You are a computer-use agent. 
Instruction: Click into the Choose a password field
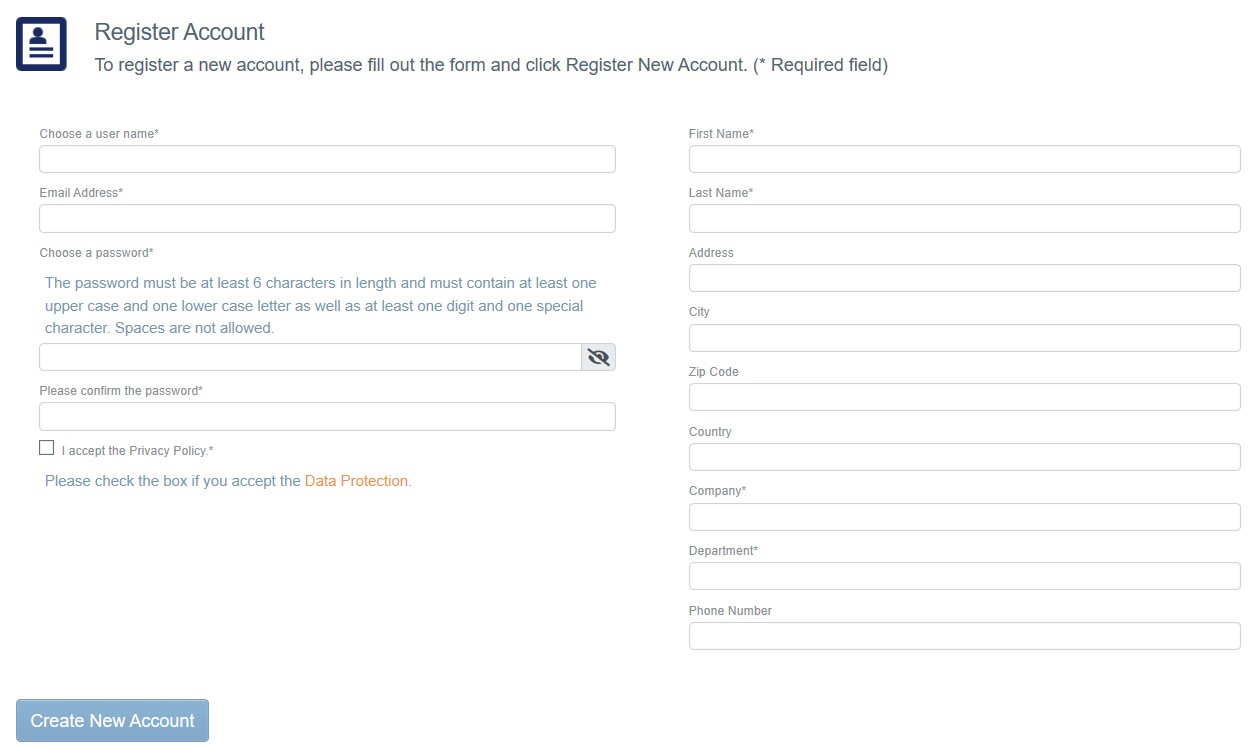tap(310, 357)
